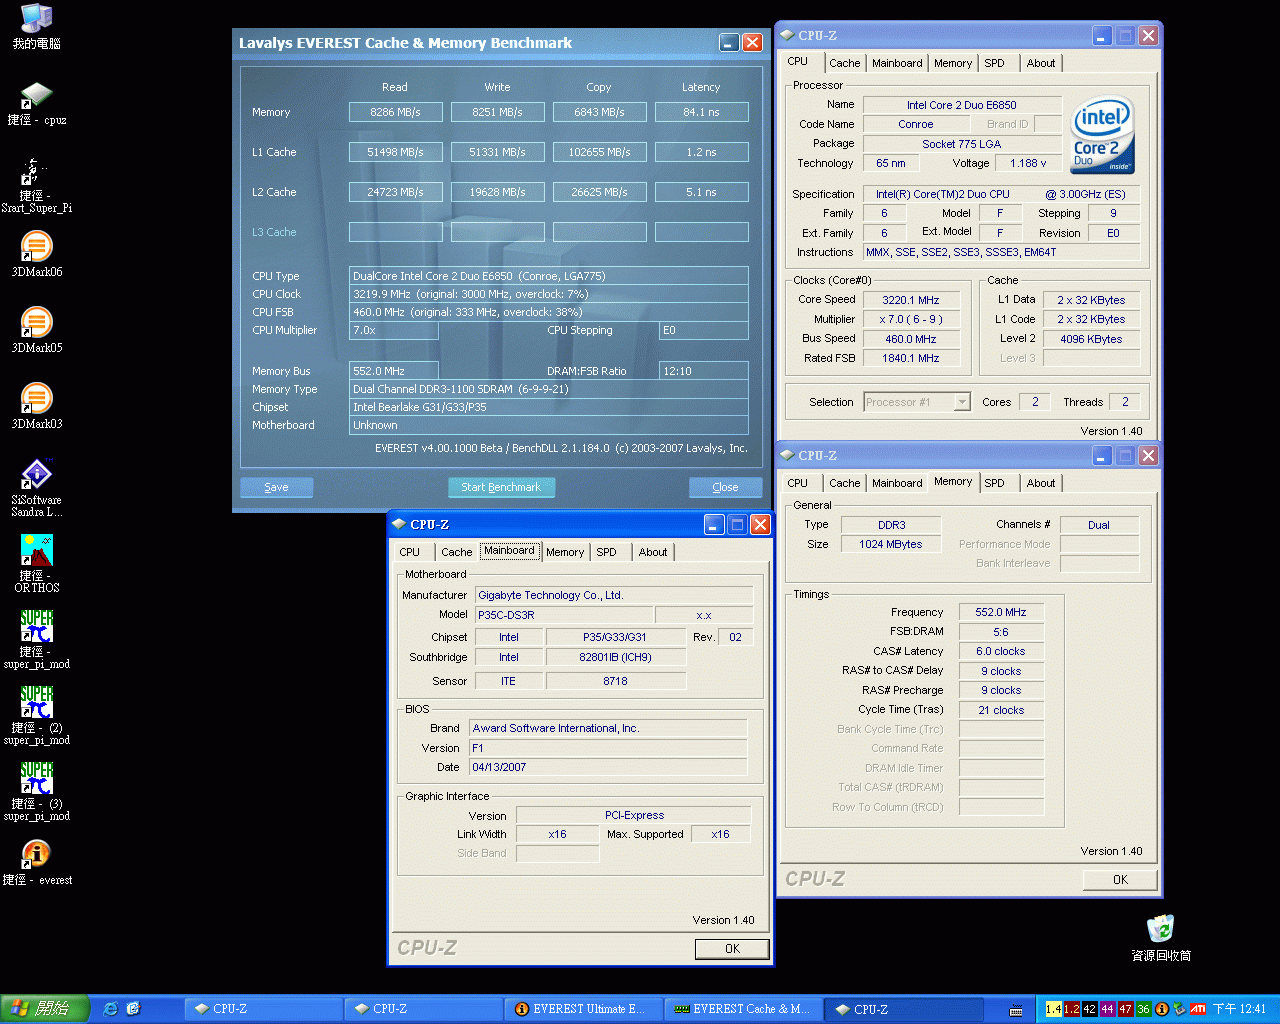Select the Srart_Super_Pi shortcut icon
The height and width of the screenshot is (1024, 1280).
(x=37, y=185)
